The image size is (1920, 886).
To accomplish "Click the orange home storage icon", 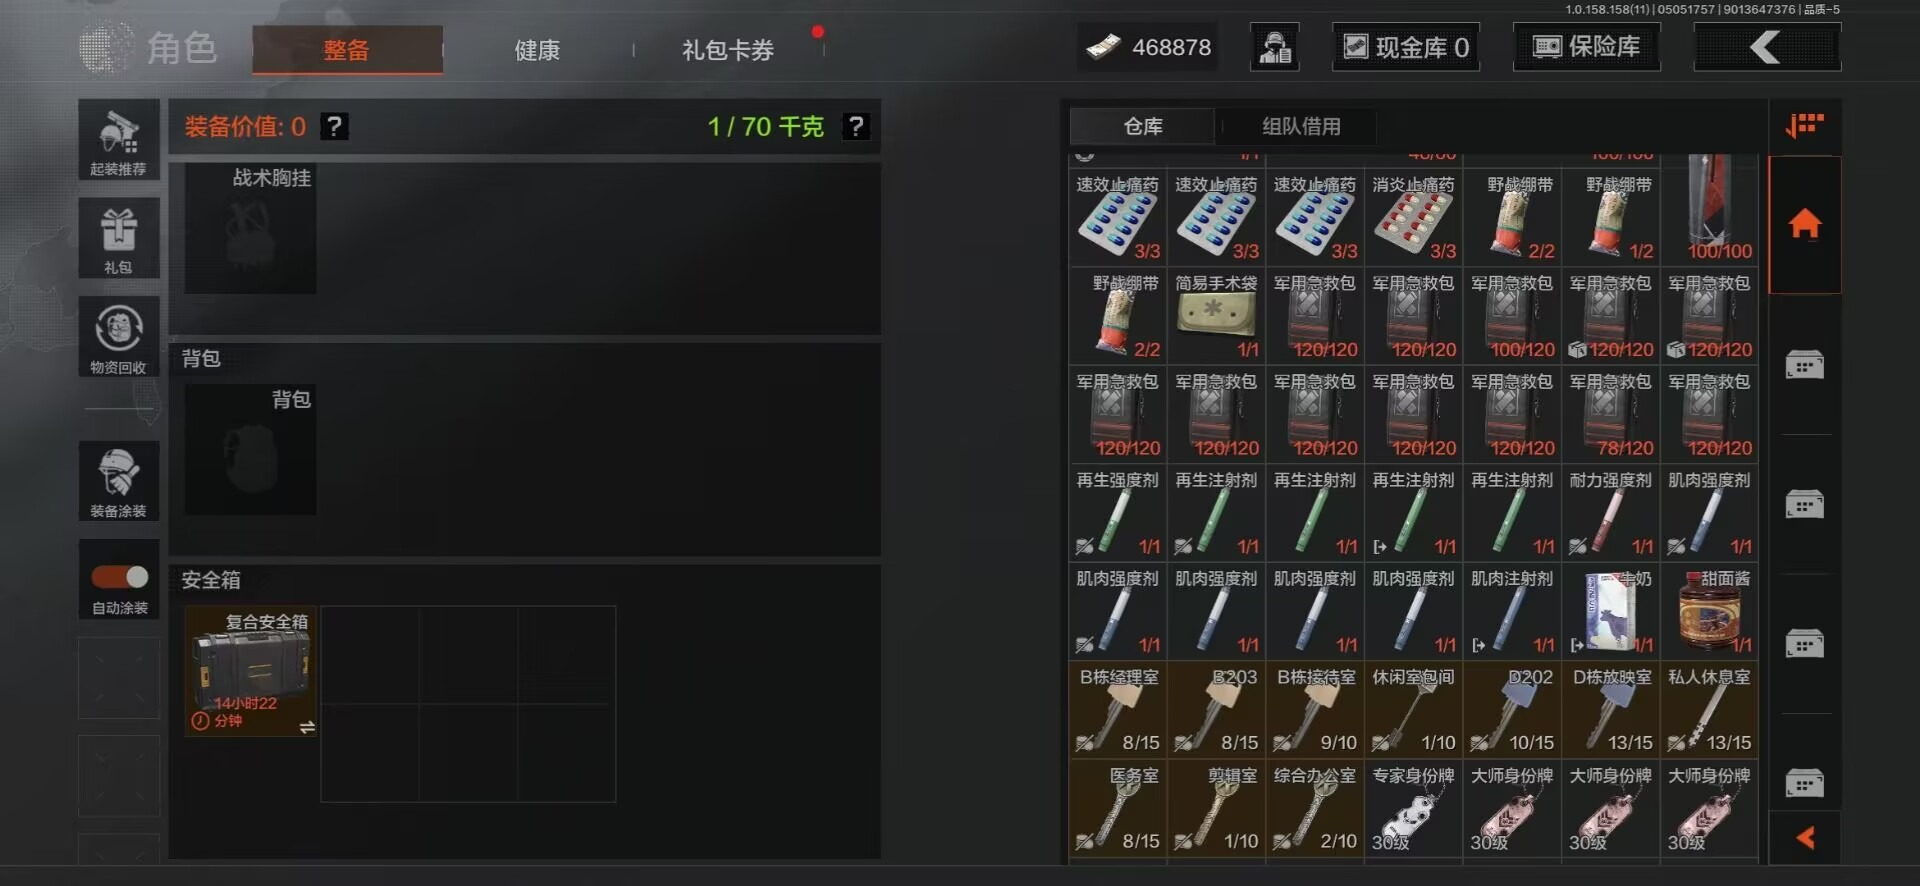I will tap(1804, 224).
